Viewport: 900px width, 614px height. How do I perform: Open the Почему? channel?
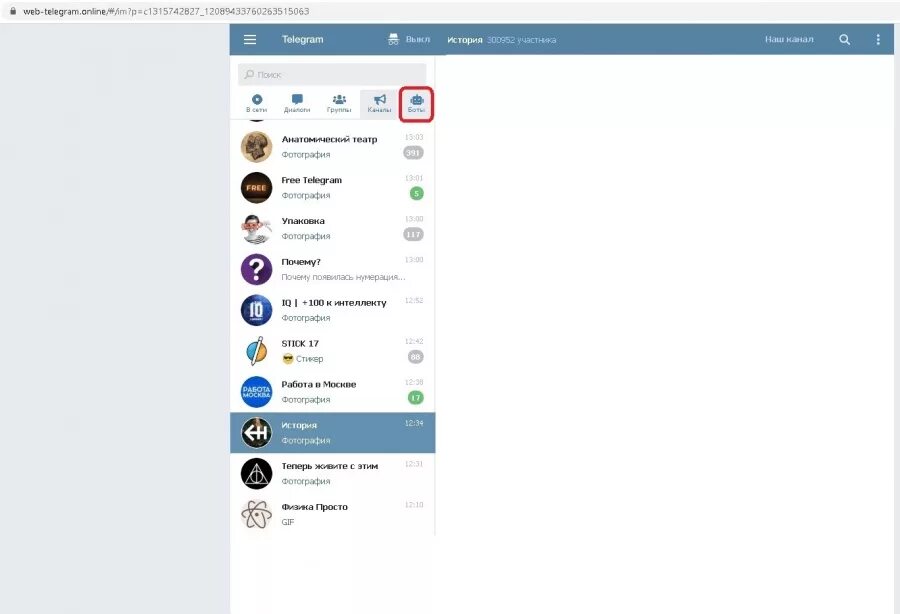click(x=332, y=269)
